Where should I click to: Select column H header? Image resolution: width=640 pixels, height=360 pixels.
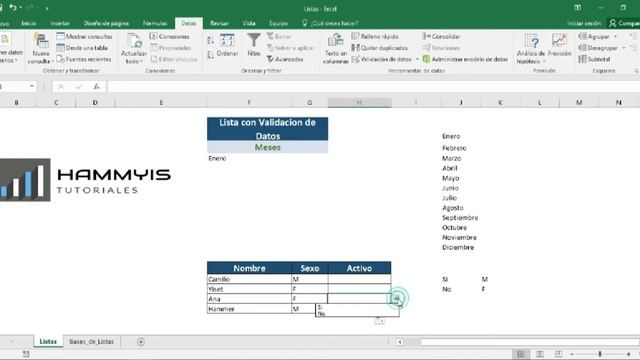(359, 102)
